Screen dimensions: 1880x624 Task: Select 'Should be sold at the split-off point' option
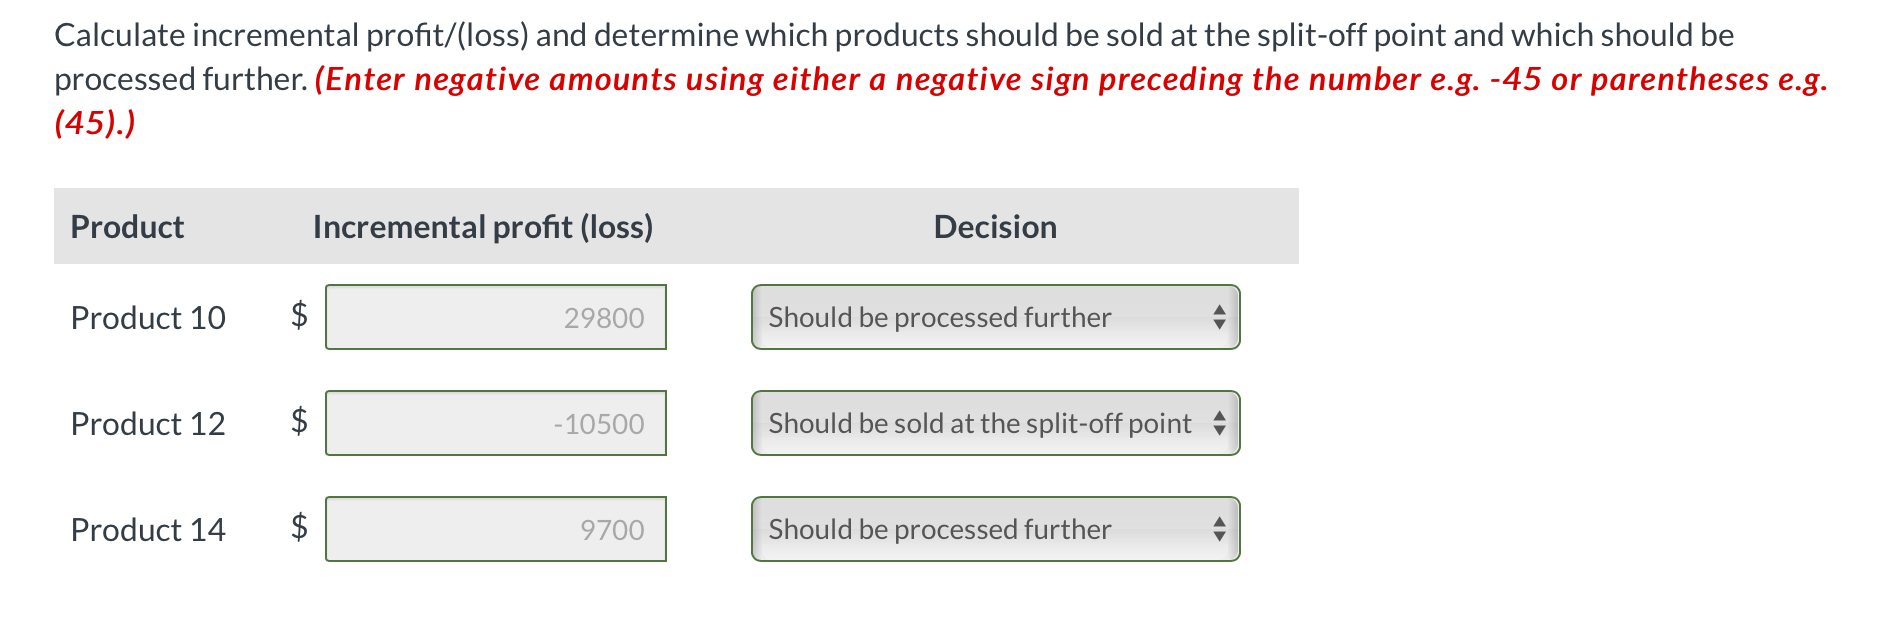coord(978,423)
